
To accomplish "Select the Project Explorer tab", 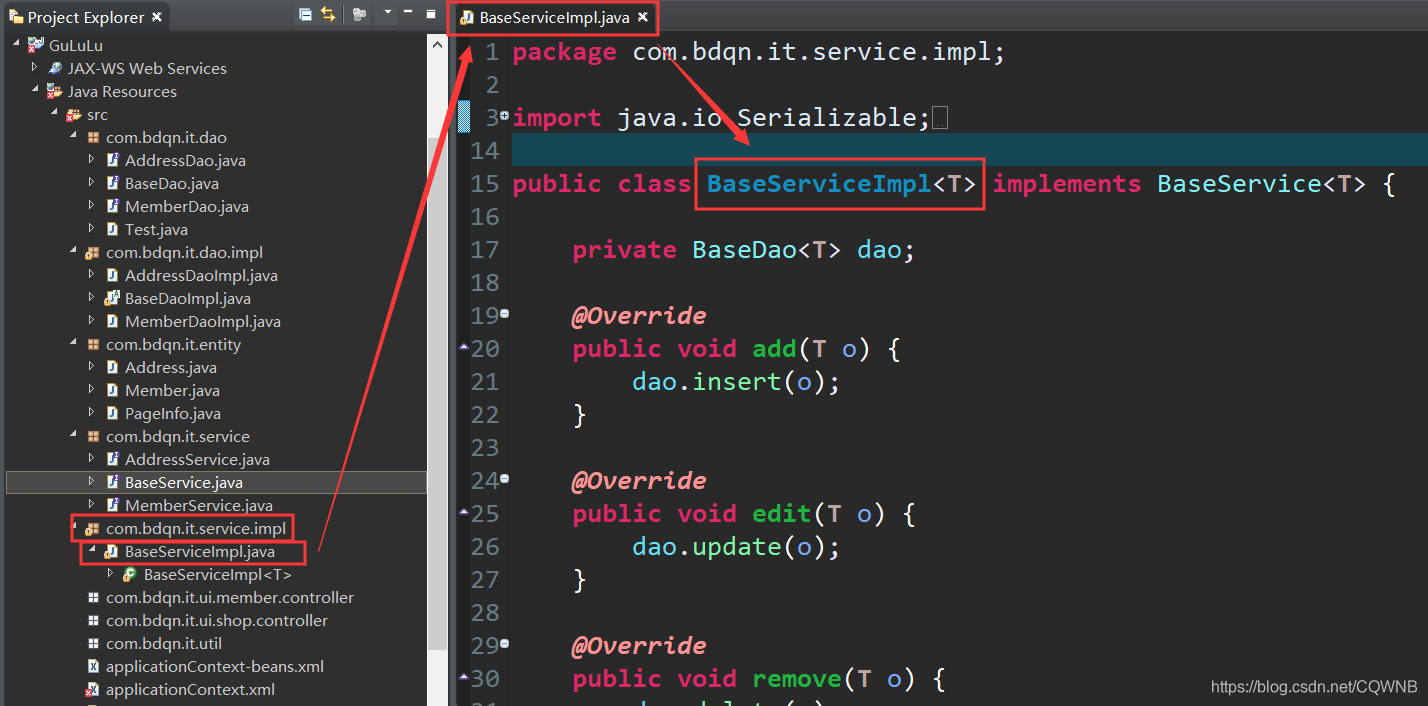I will point(85,17).
